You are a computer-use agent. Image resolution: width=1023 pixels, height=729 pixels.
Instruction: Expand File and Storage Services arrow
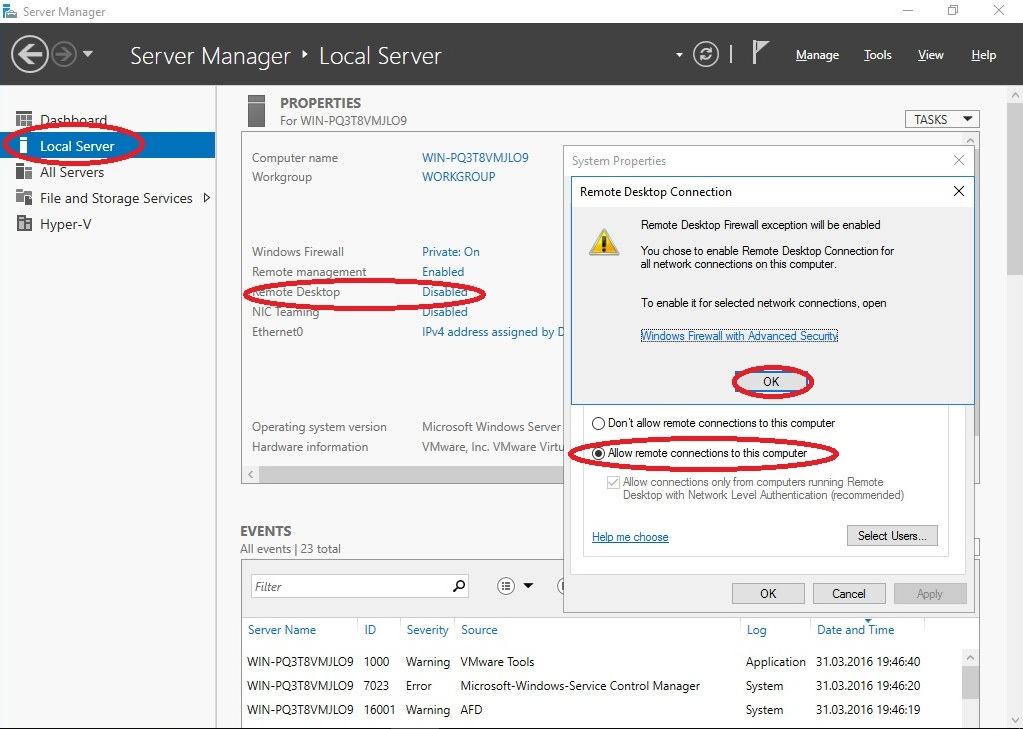(x=206, y=198)
